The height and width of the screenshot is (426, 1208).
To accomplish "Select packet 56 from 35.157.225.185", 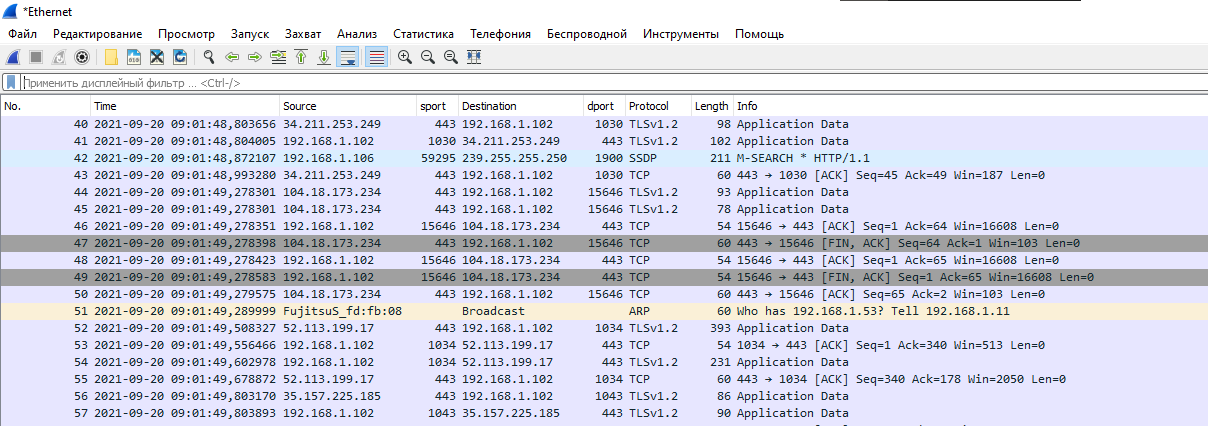I will (604, 396).
